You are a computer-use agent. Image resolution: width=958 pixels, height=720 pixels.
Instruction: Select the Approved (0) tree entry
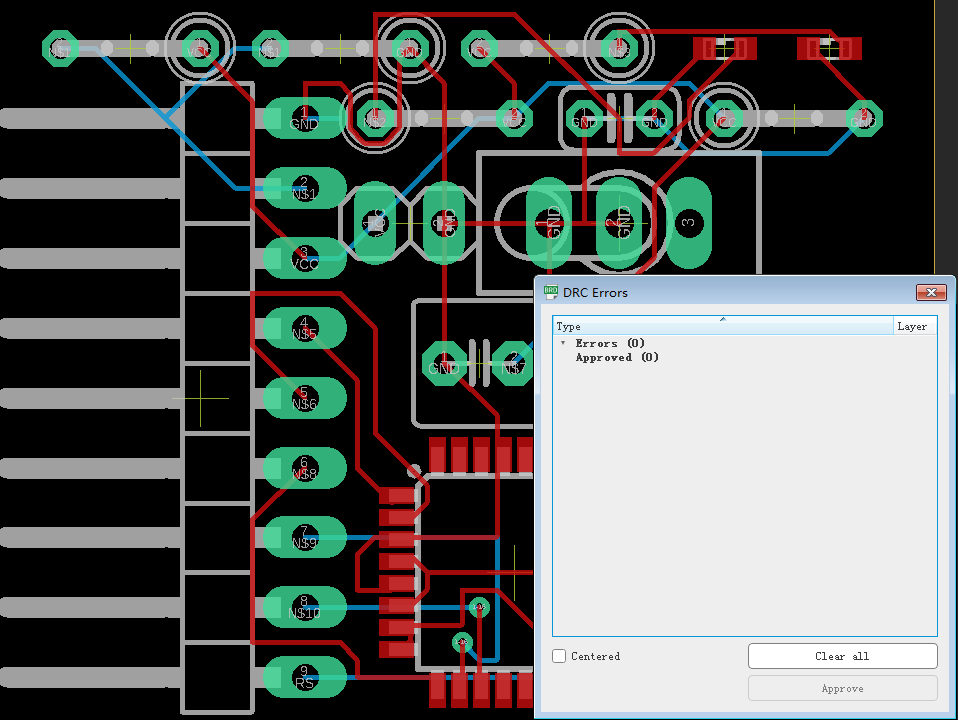[x=618, y=357]
